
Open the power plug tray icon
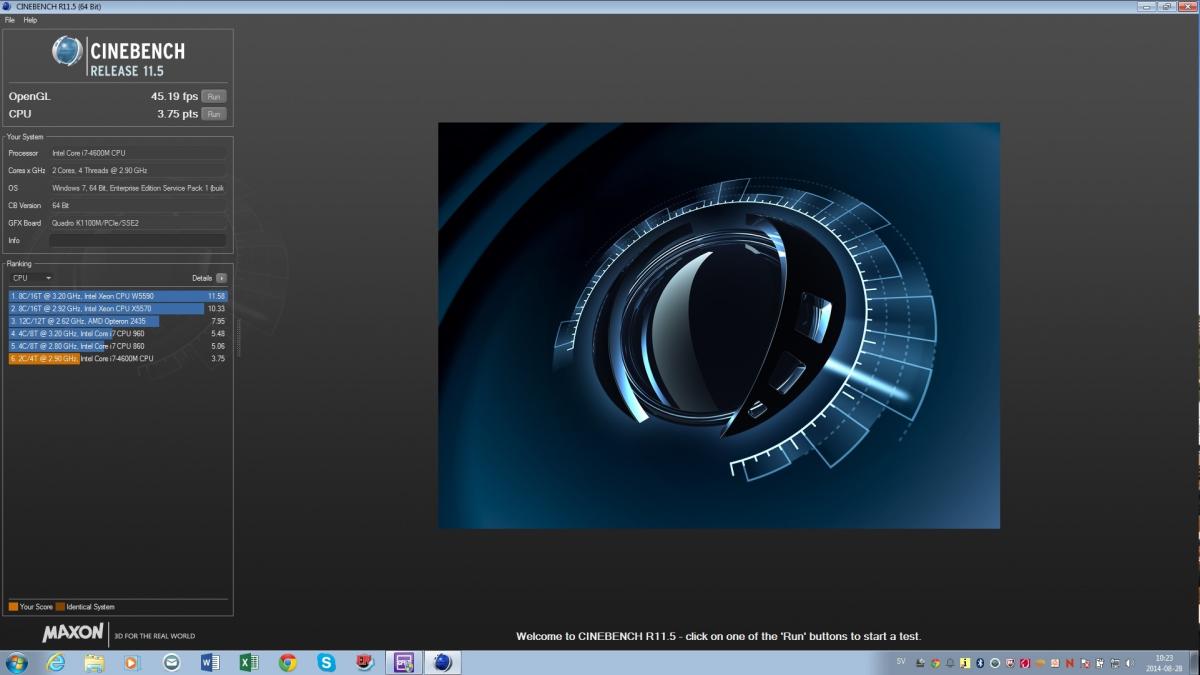[1100, 663]
